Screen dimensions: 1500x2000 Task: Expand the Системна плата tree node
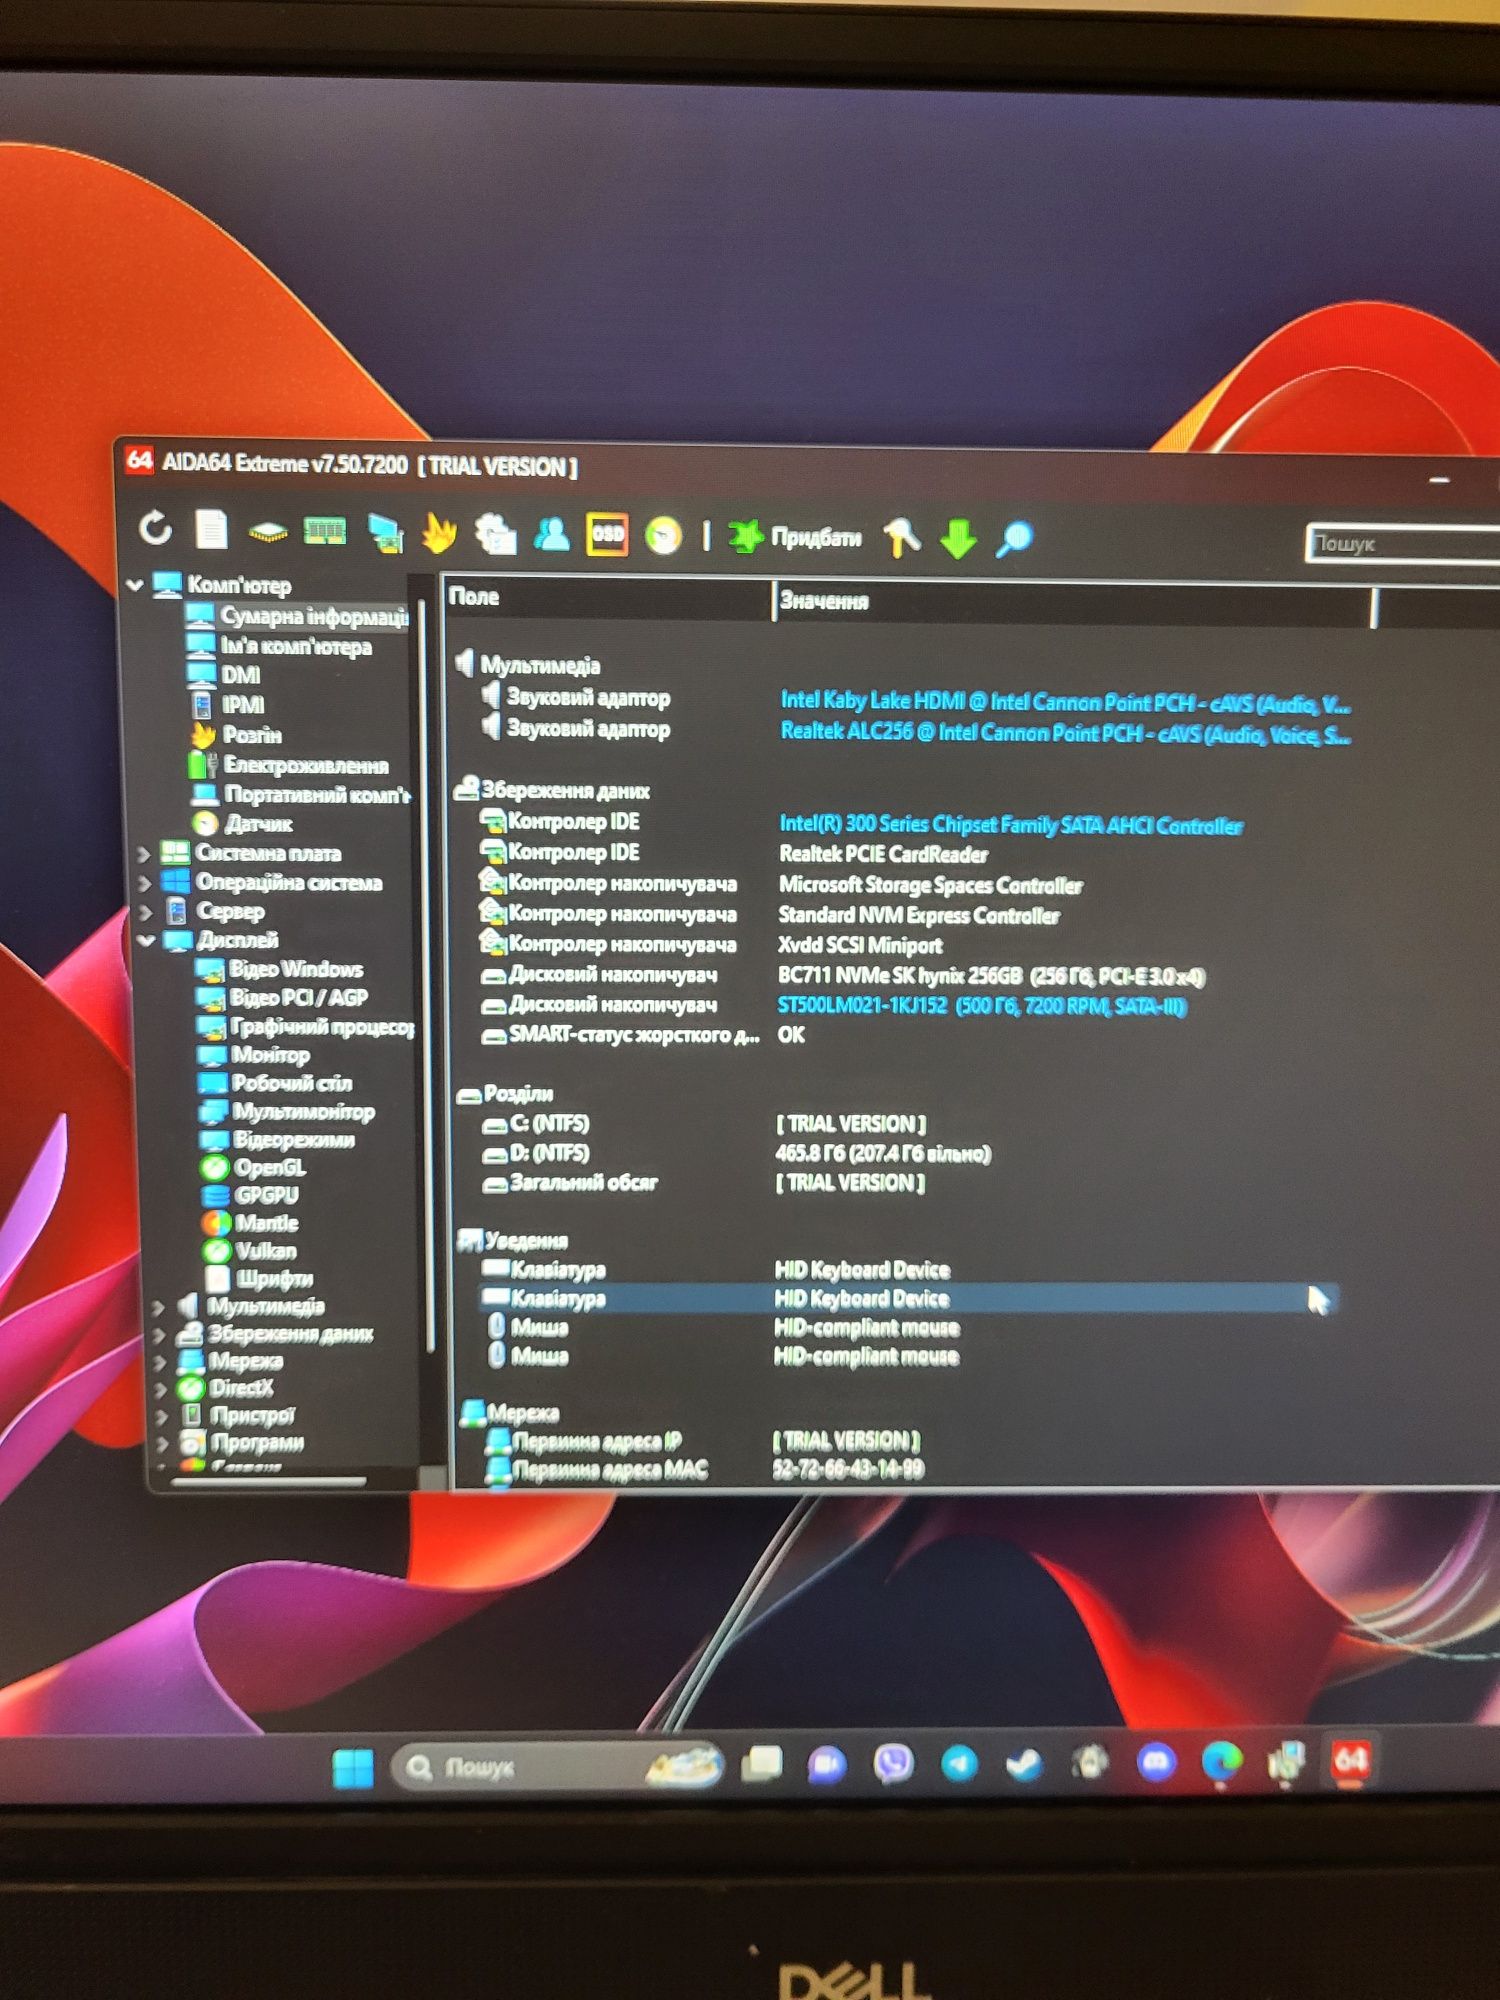tap(144, 854)
